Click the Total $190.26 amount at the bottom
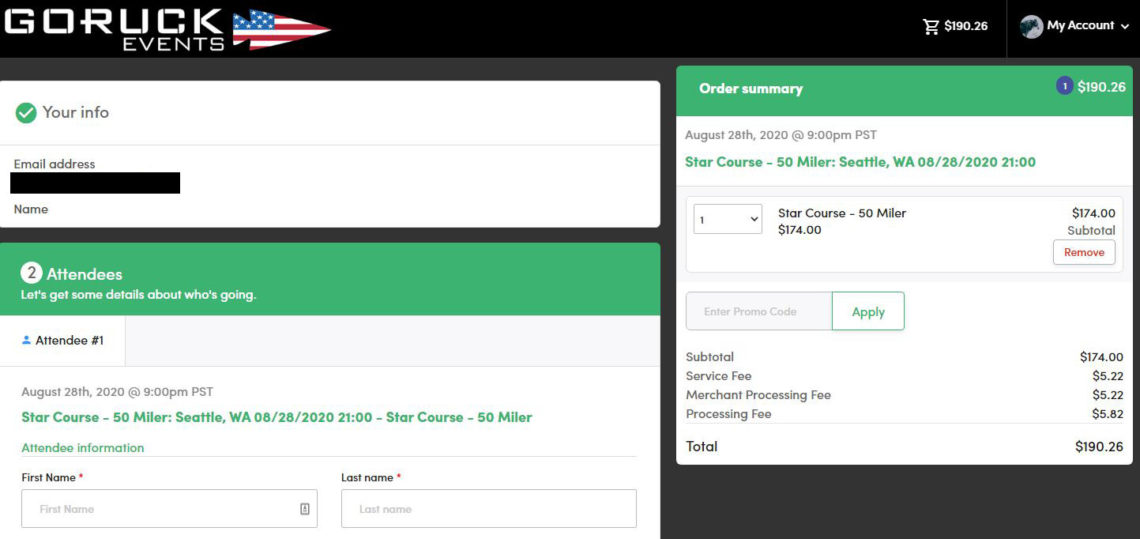 click(x=1099, y=447)
